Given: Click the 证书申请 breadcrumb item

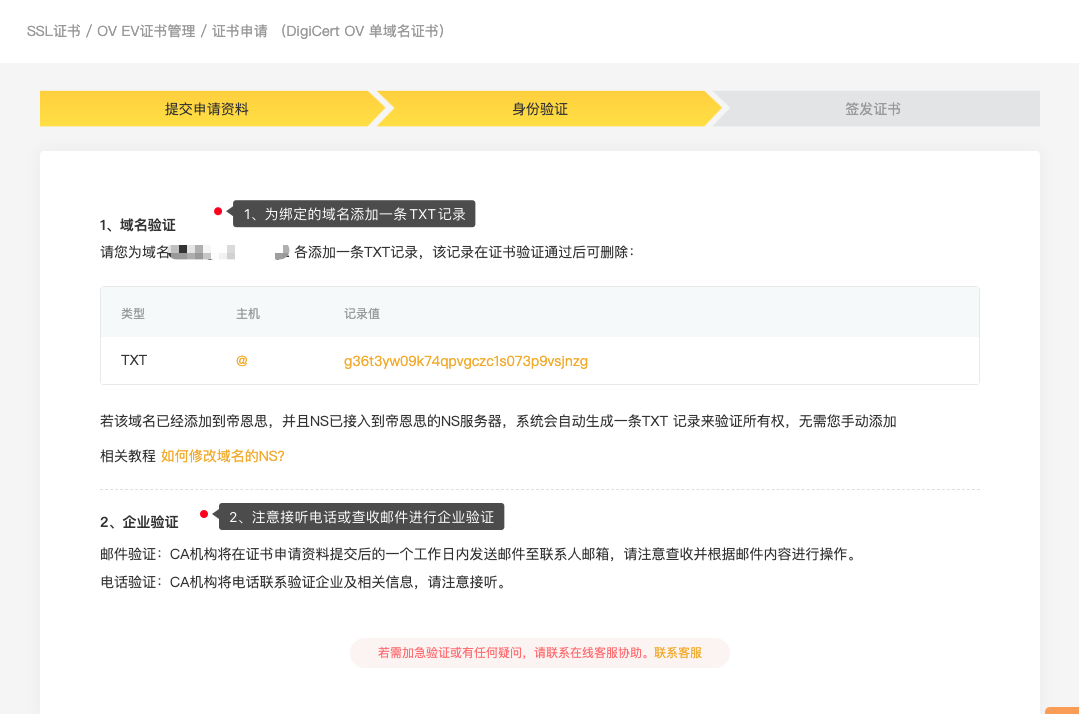Looking at the screenshot, I should (x=239, y=31).
